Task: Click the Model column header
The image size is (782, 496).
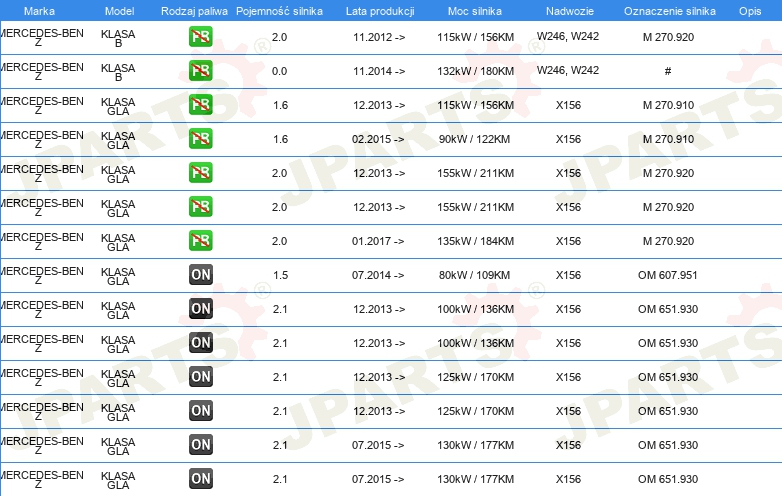Action: point(120,11)
